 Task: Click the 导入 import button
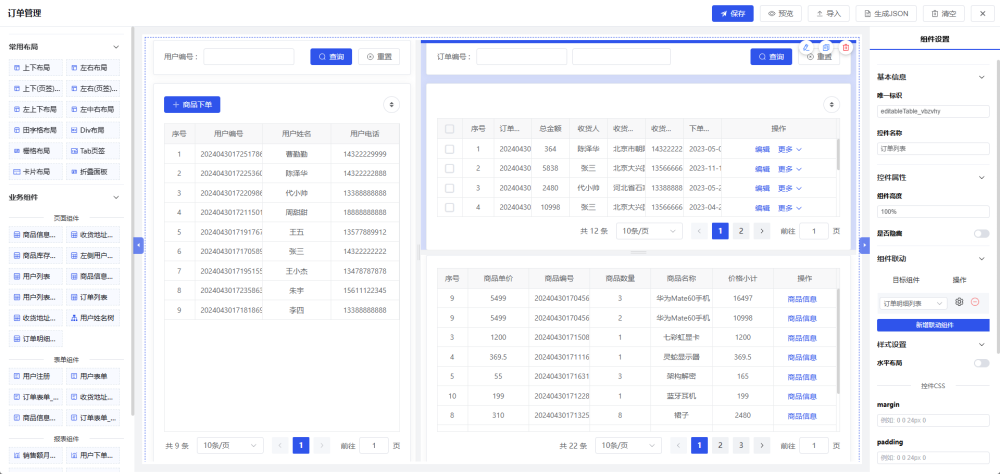(828, 13)
